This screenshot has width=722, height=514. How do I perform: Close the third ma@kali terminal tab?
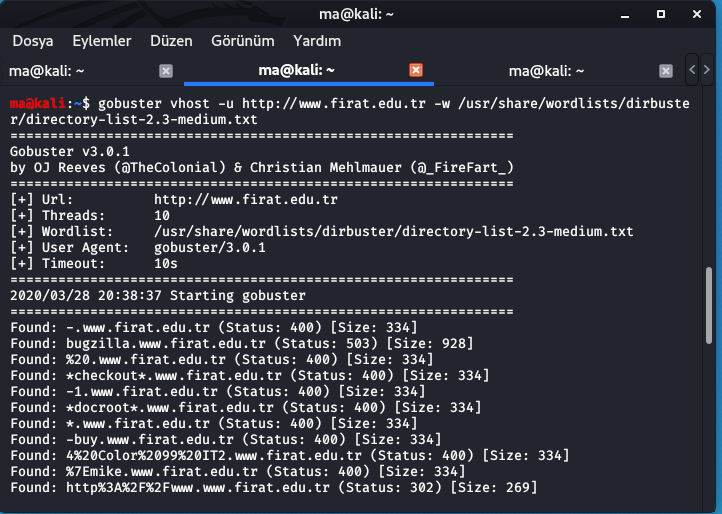666,71
